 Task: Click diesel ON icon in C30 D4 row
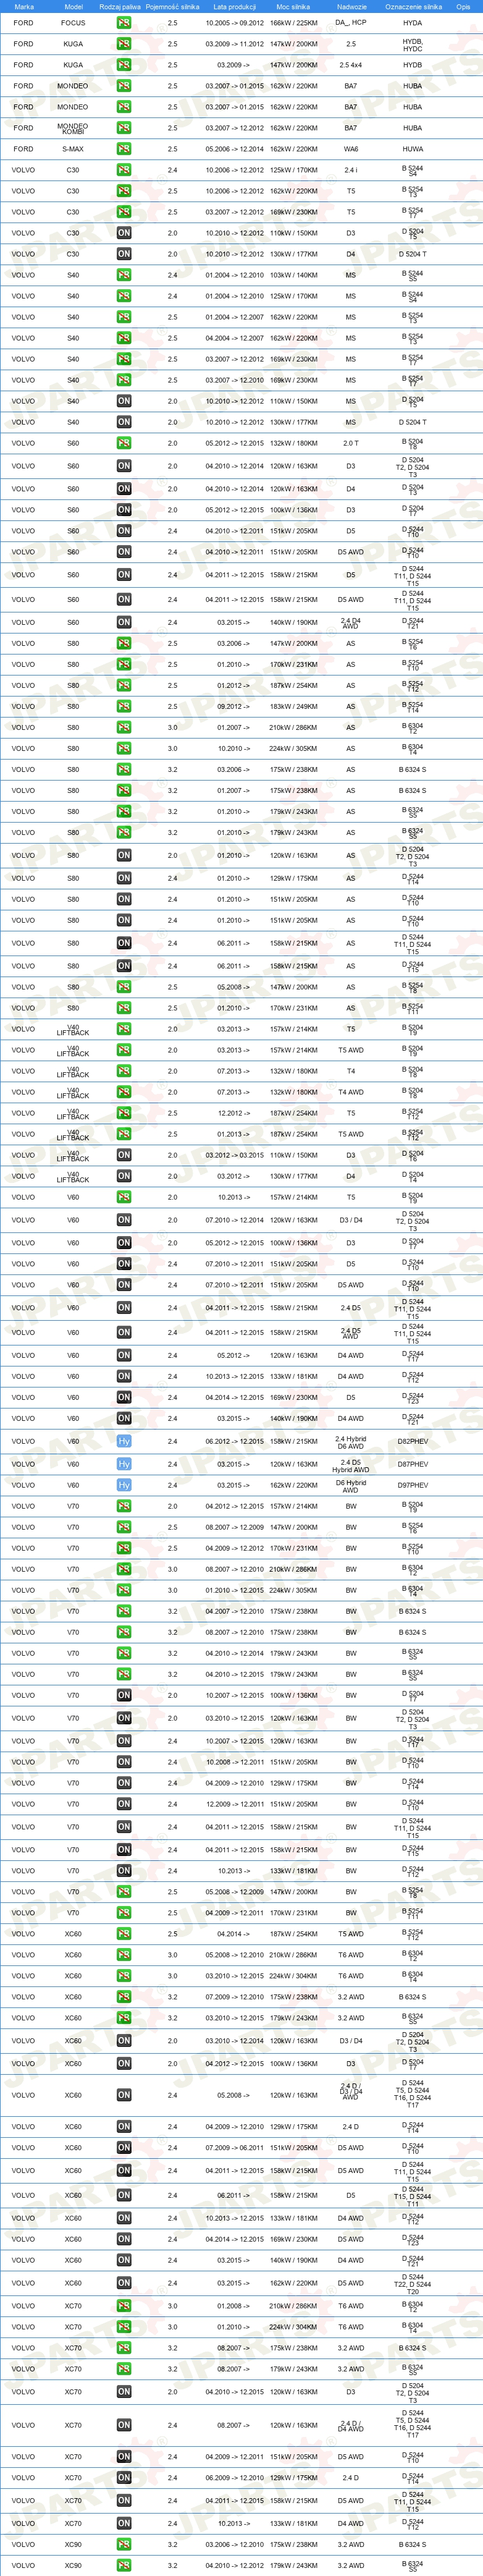(x=124, y=254)
